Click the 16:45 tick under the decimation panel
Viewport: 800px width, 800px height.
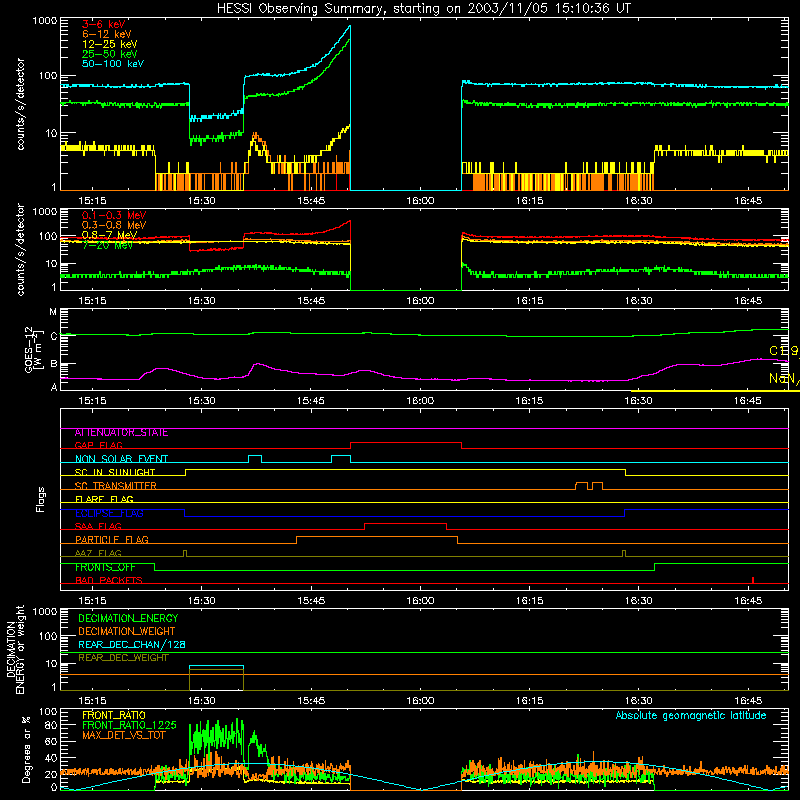748,701
